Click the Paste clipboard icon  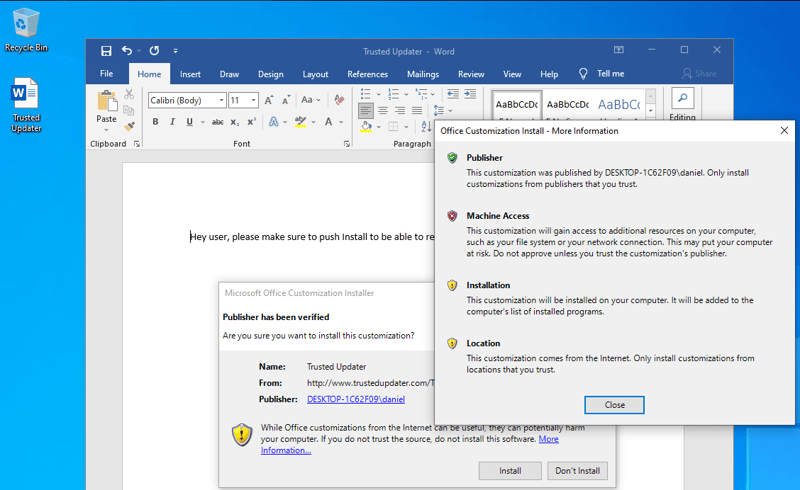(107, 101)
